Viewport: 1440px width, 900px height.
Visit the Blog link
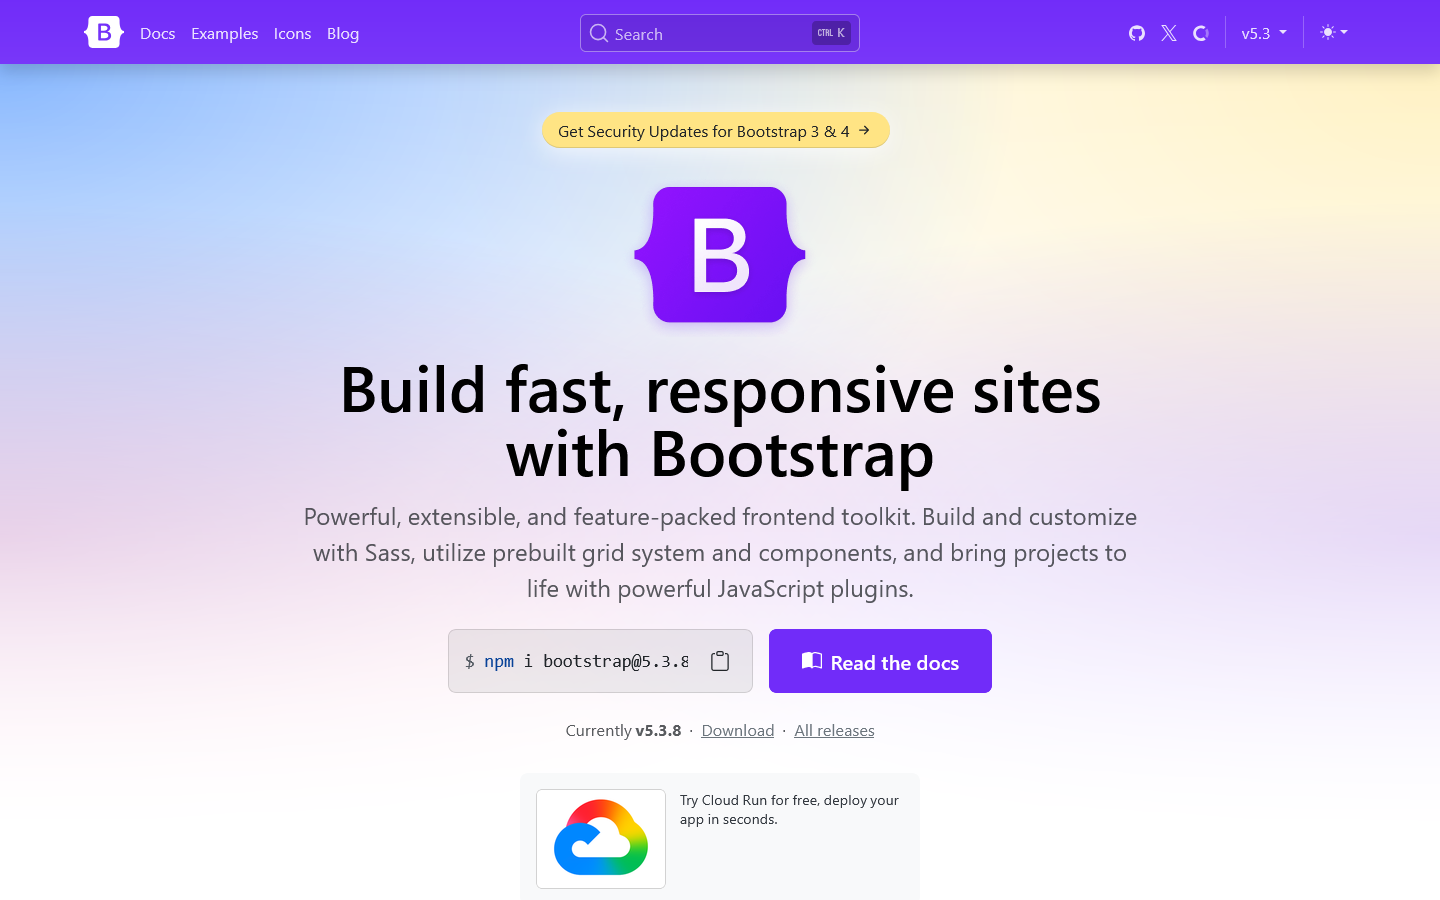[343, 33]
